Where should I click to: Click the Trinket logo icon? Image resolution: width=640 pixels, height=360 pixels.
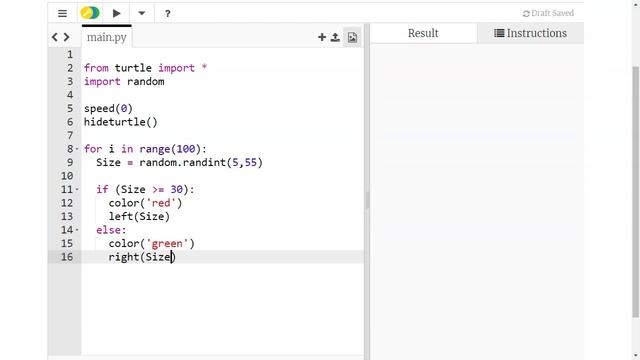coord(90,13)
